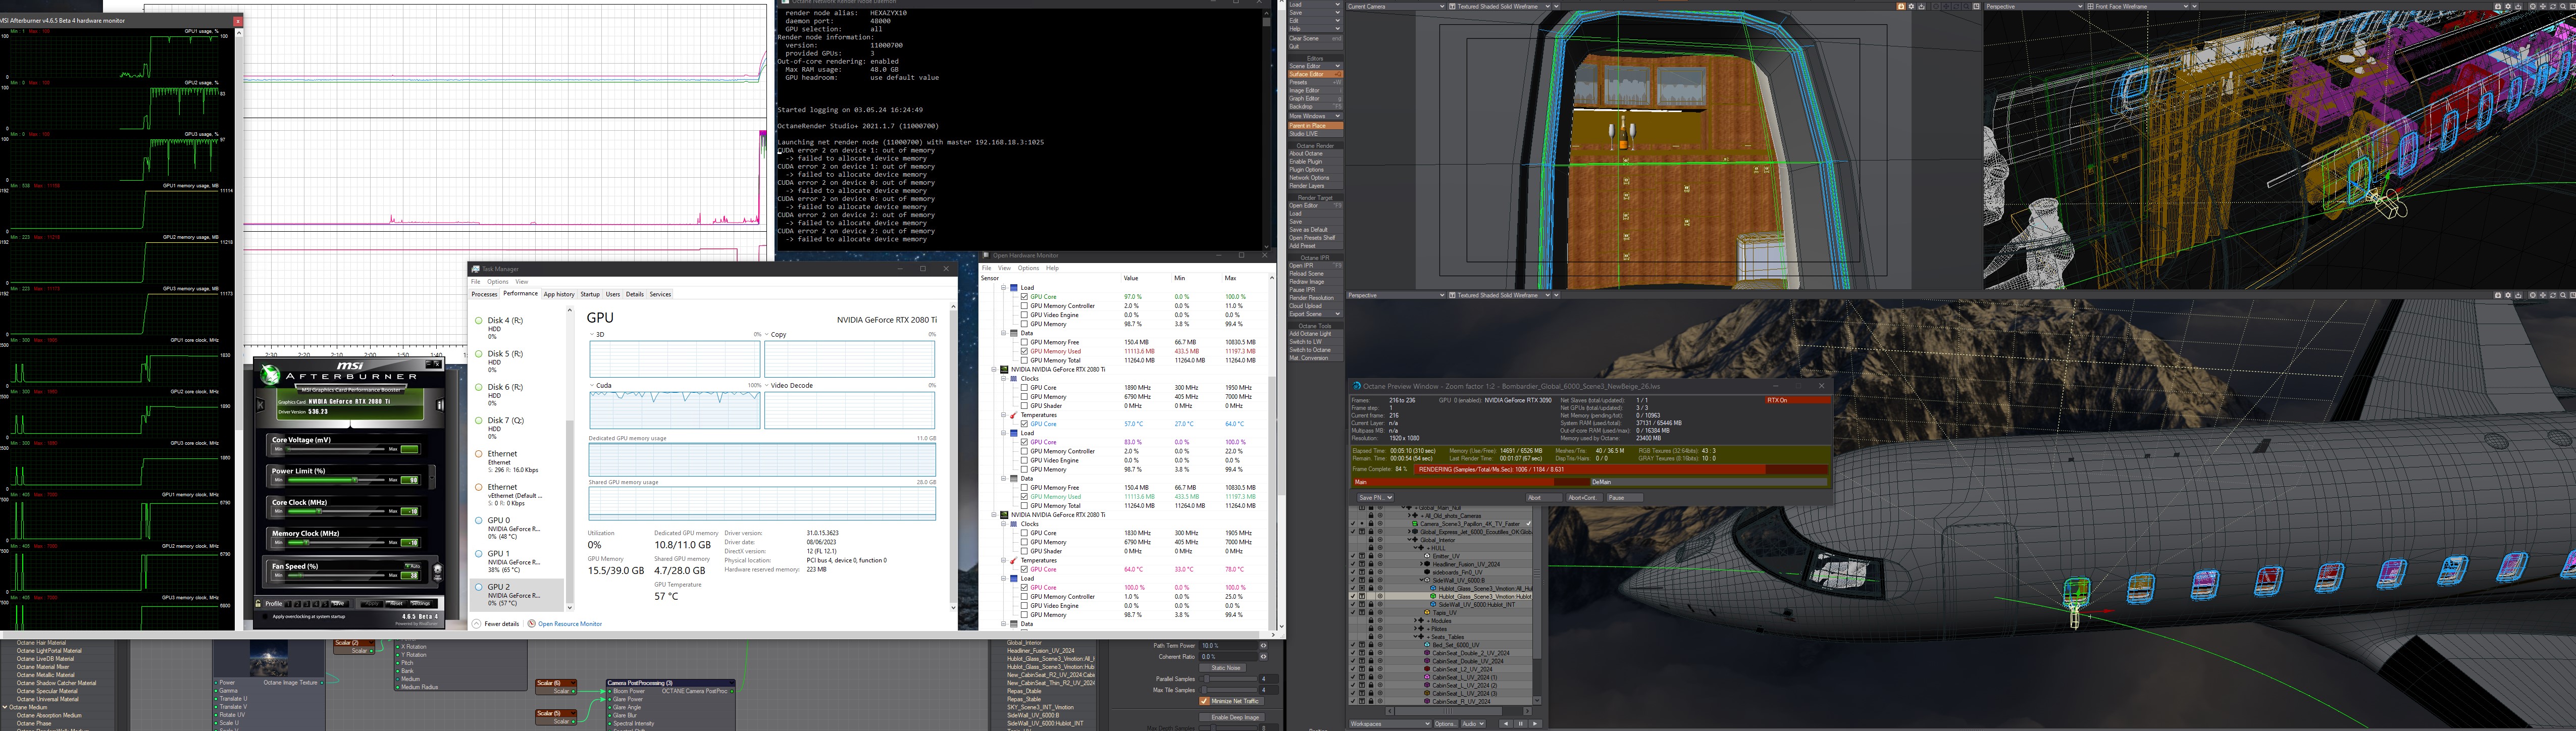Expand the Headliner_Fusion_UV_2024 tree item
2576x731 pixels.
tap(1422, 564)
